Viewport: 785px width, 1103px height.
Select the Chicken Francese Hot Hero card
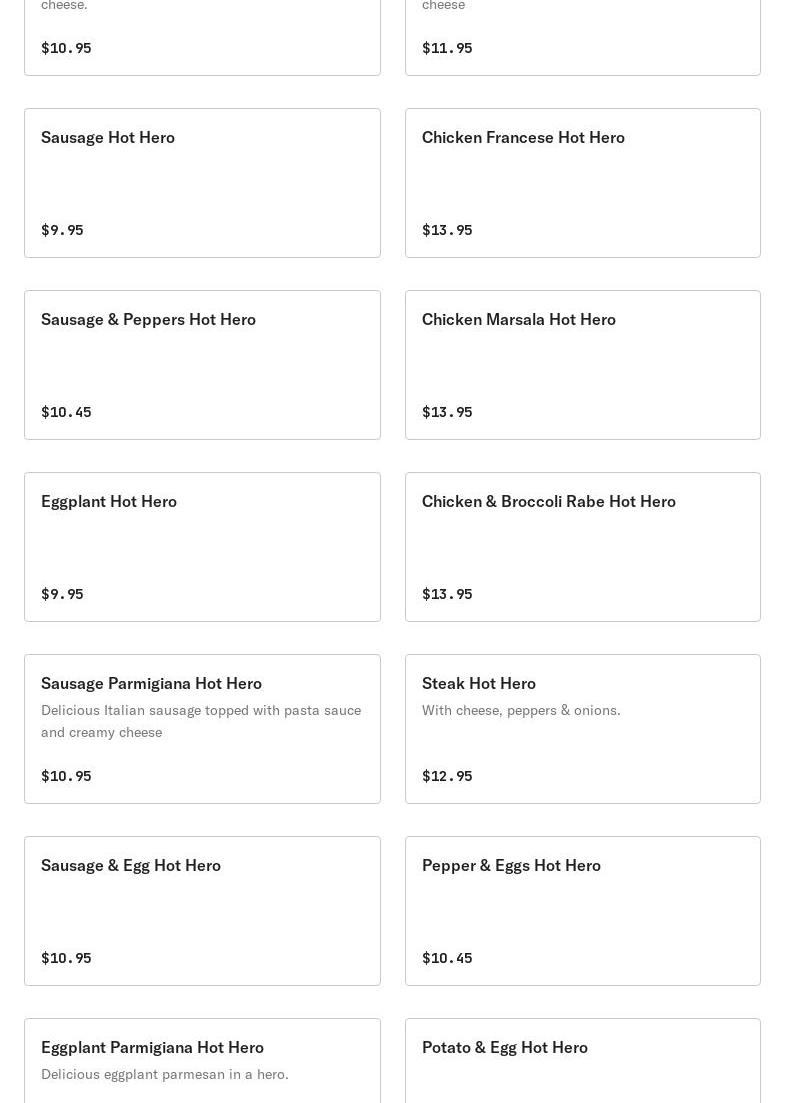582,183
